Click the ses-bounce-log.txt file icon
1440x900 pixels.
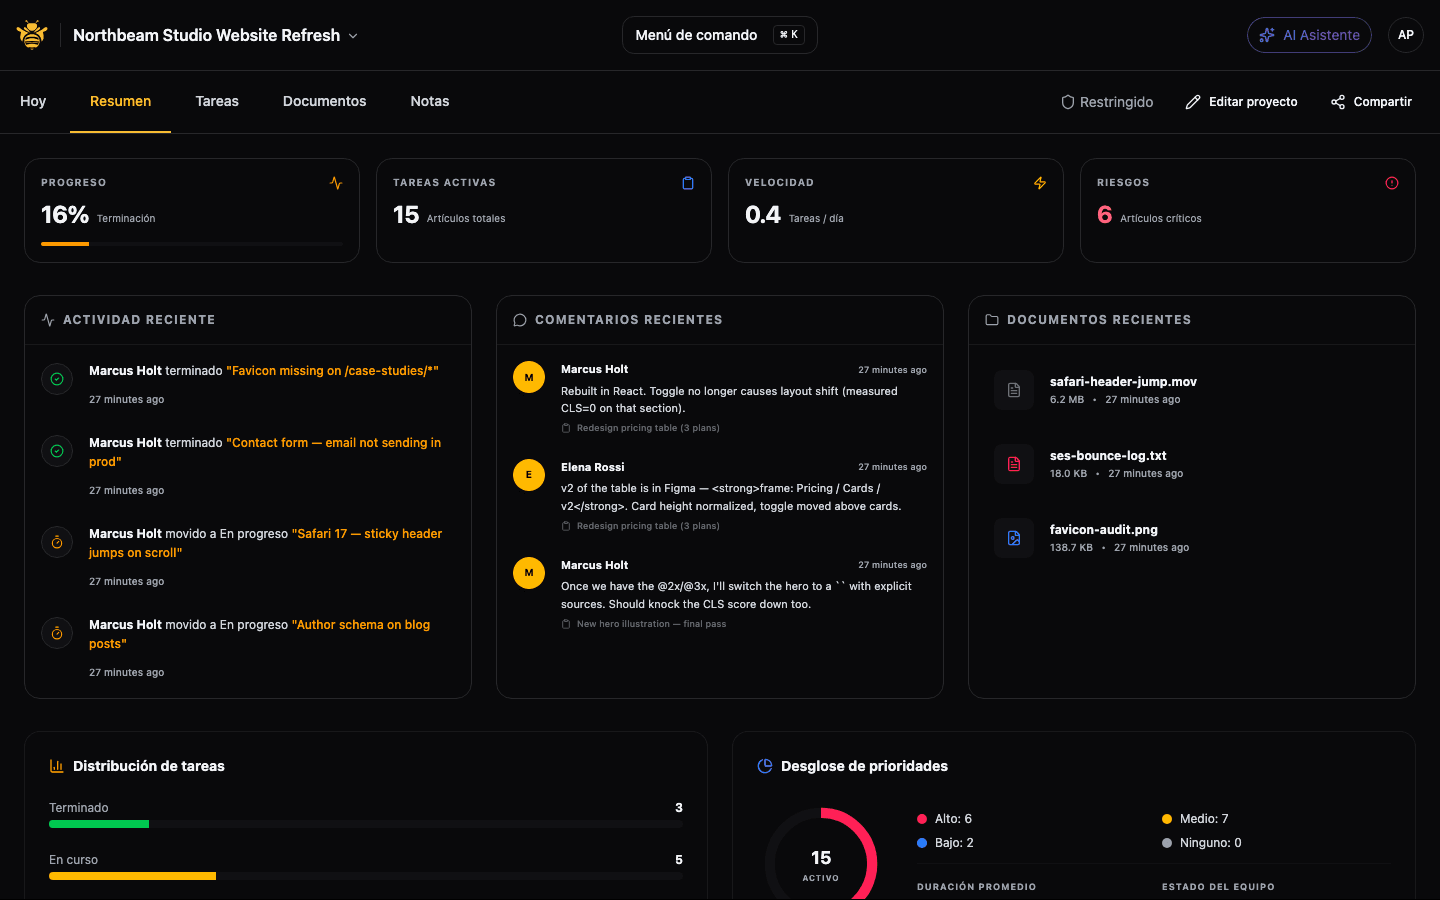coord(1014,464)
